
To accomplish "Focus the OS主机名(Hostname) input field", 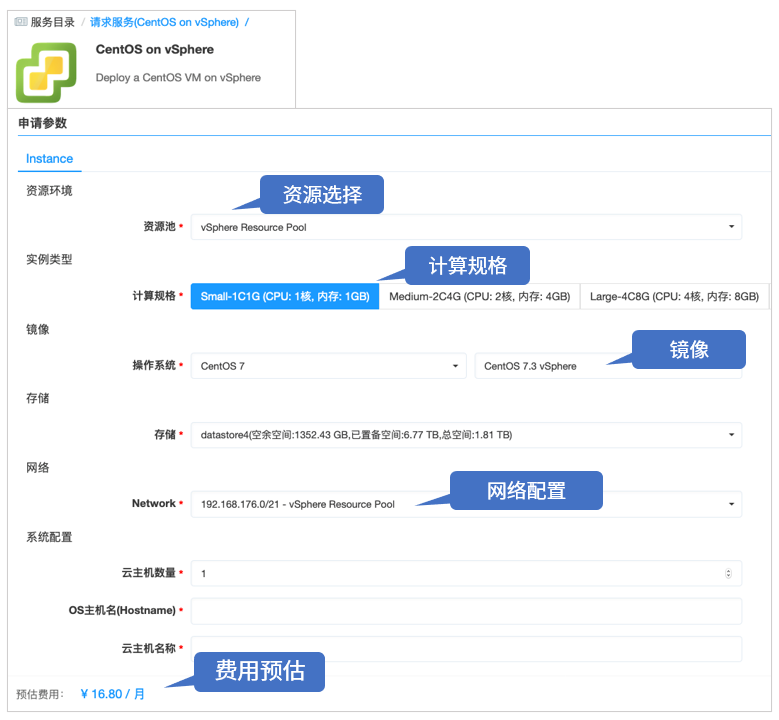I will coord(466,610).
